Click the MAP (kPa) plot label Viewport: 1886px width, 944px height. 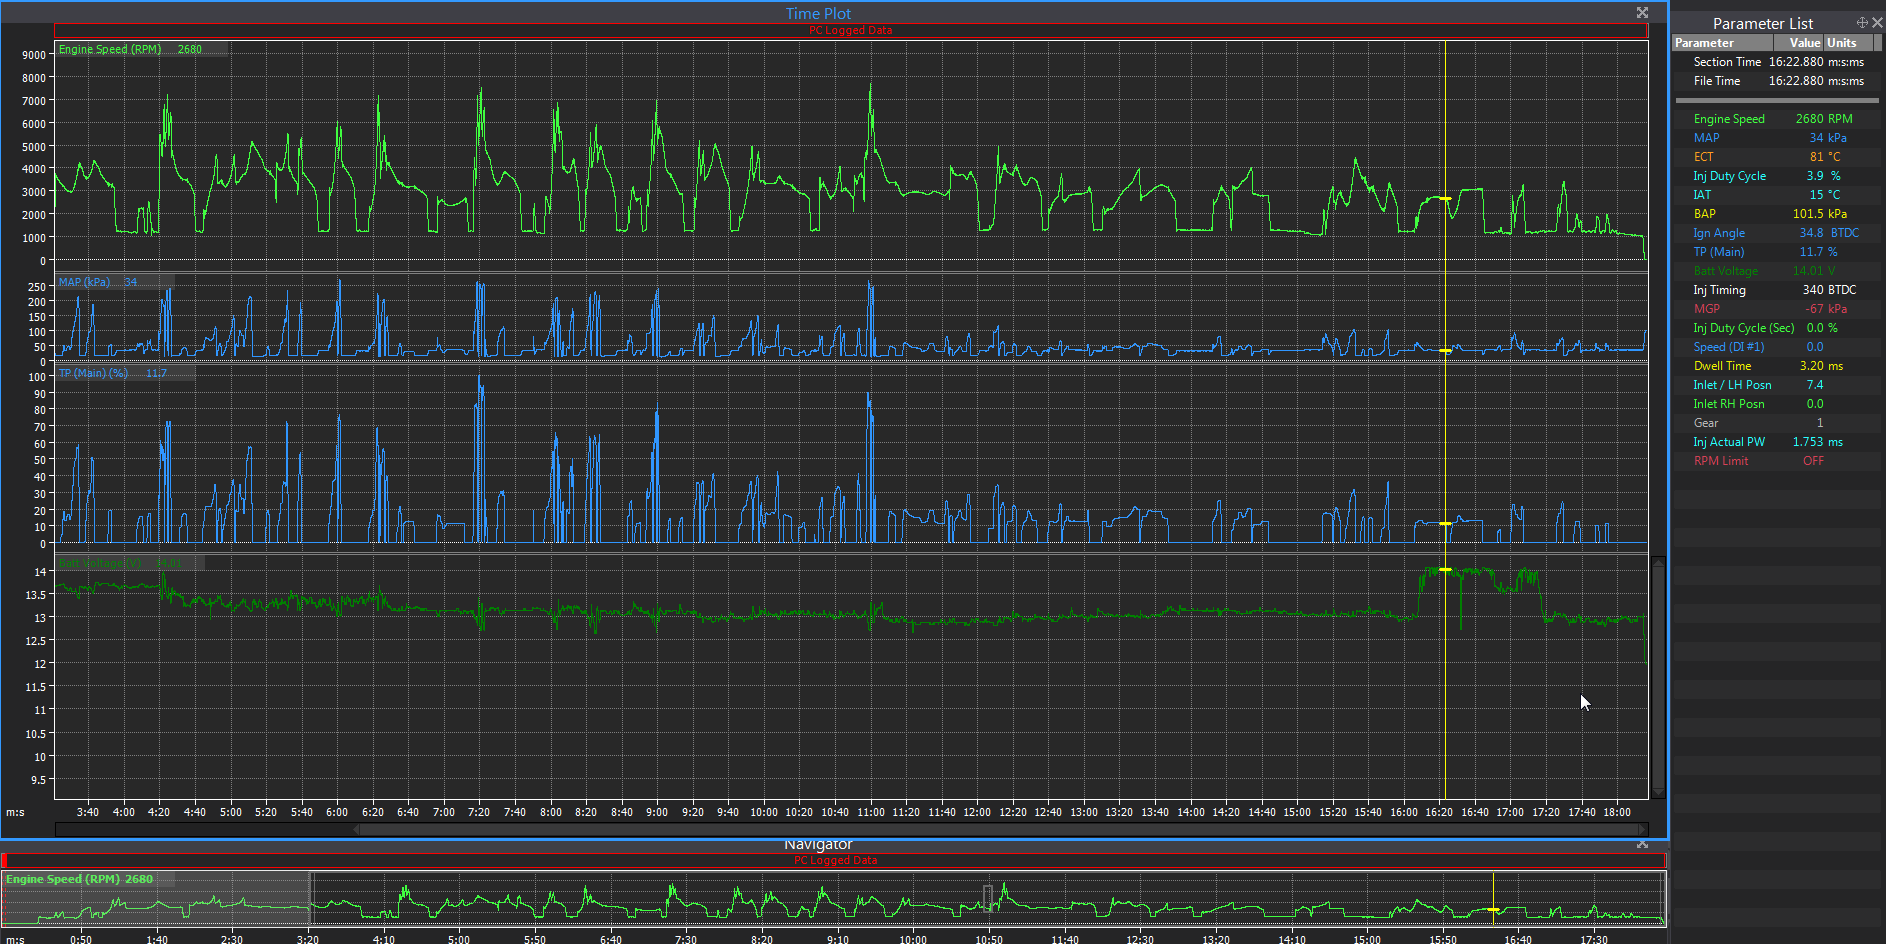tap(84, 282)
